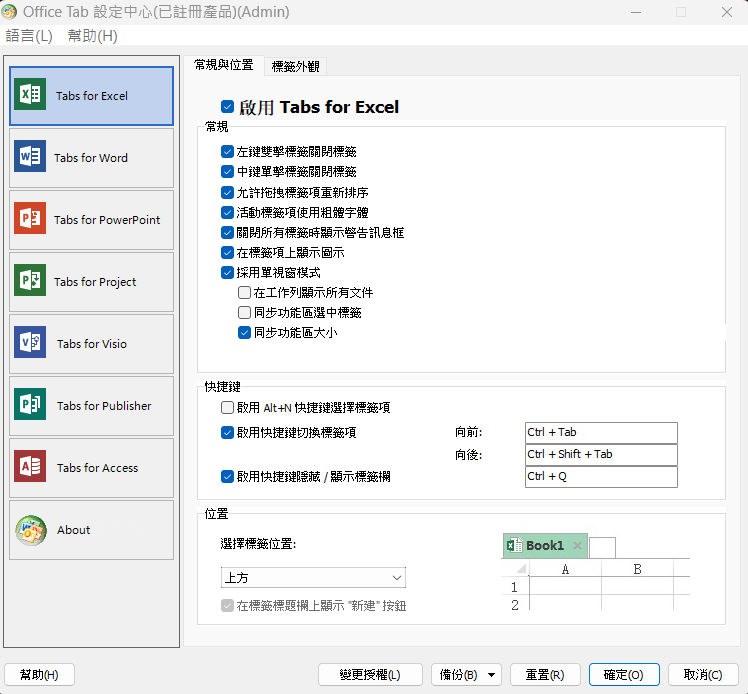Select Tabs for Access text entry
Viewport: 748px width, 694px height.
(97, 468)
